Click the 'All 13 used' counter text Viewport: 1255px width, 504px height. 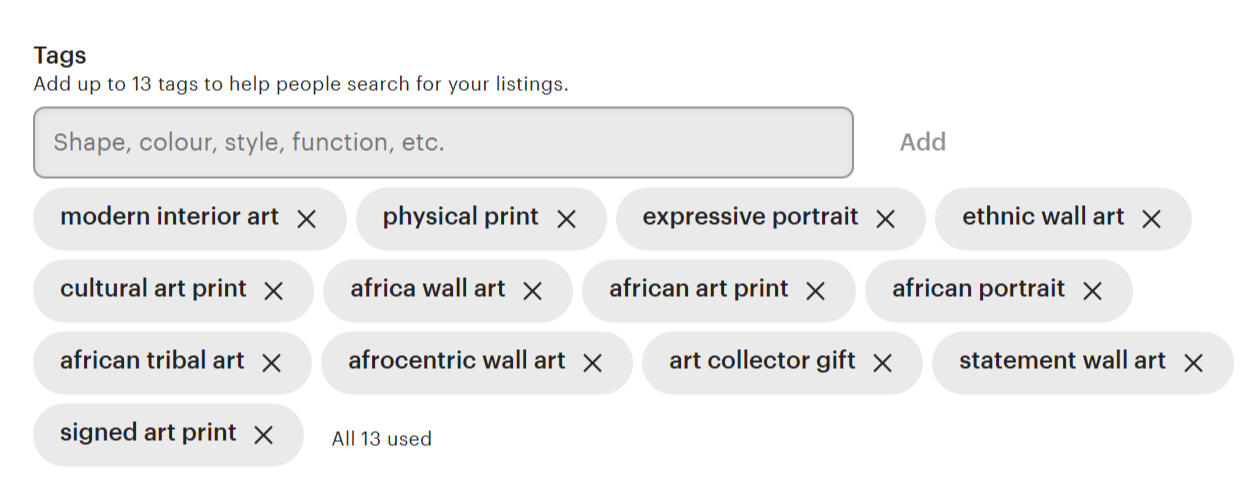coord(382,439)
